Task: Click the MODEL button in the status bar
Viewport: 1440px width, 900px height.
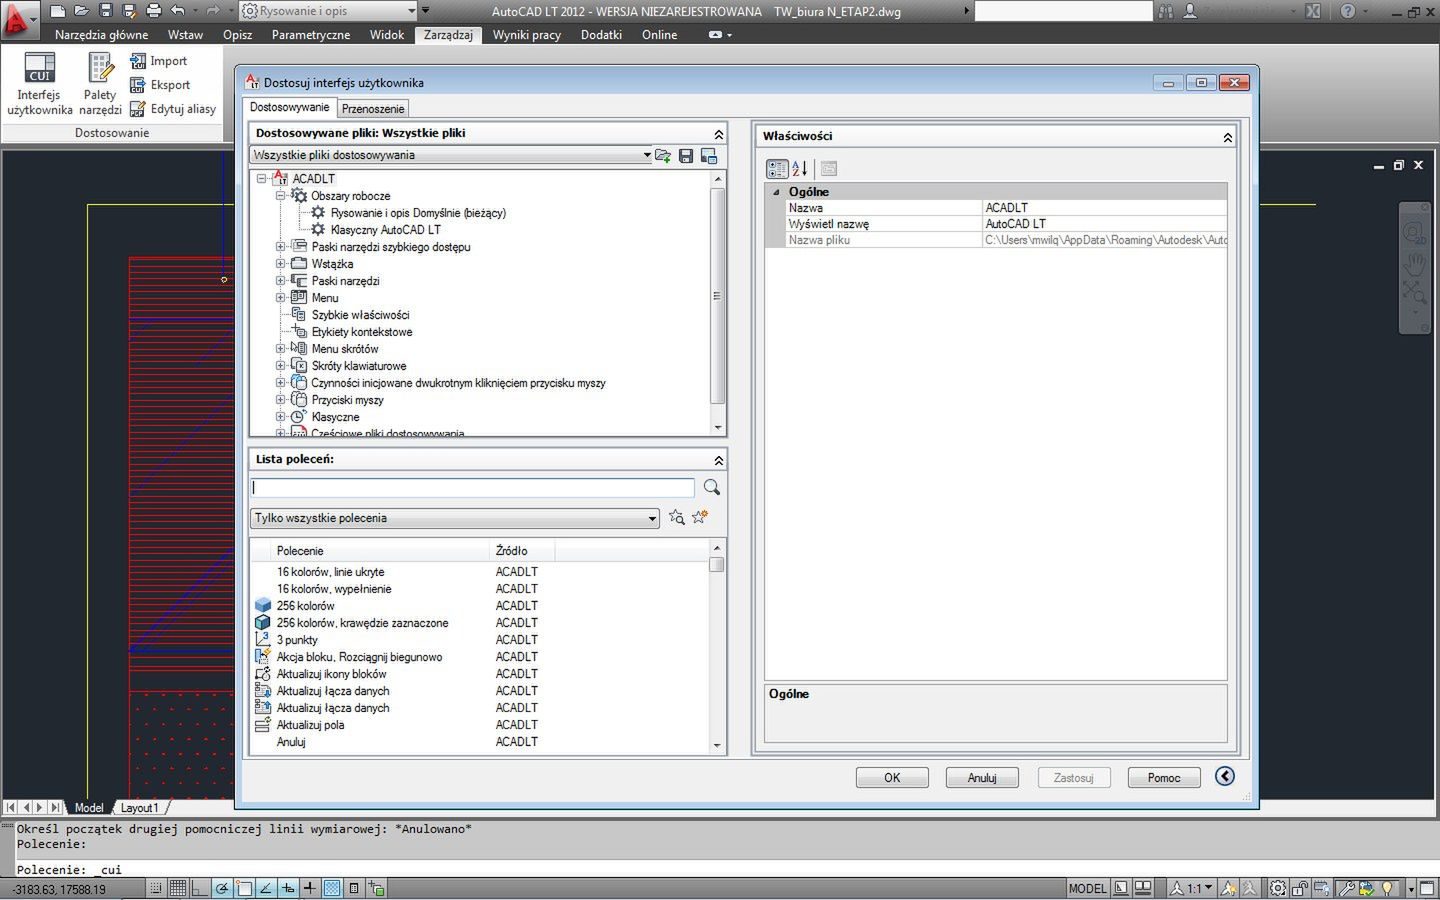Action: coord(1088,888)
